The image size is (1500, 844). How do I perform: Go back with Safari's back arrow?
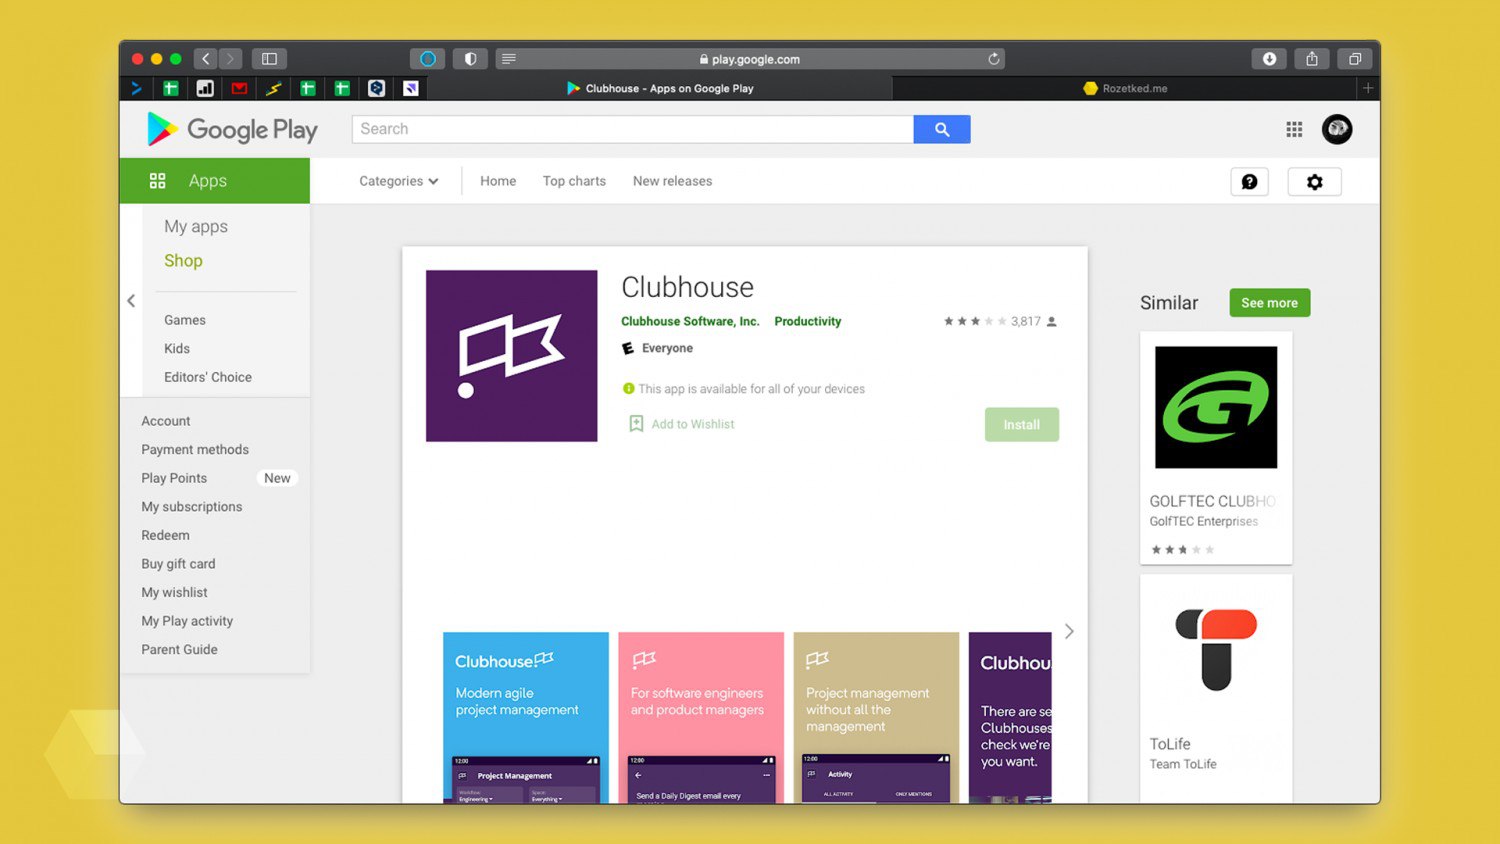pyautogui.click(x=206, y=59)
